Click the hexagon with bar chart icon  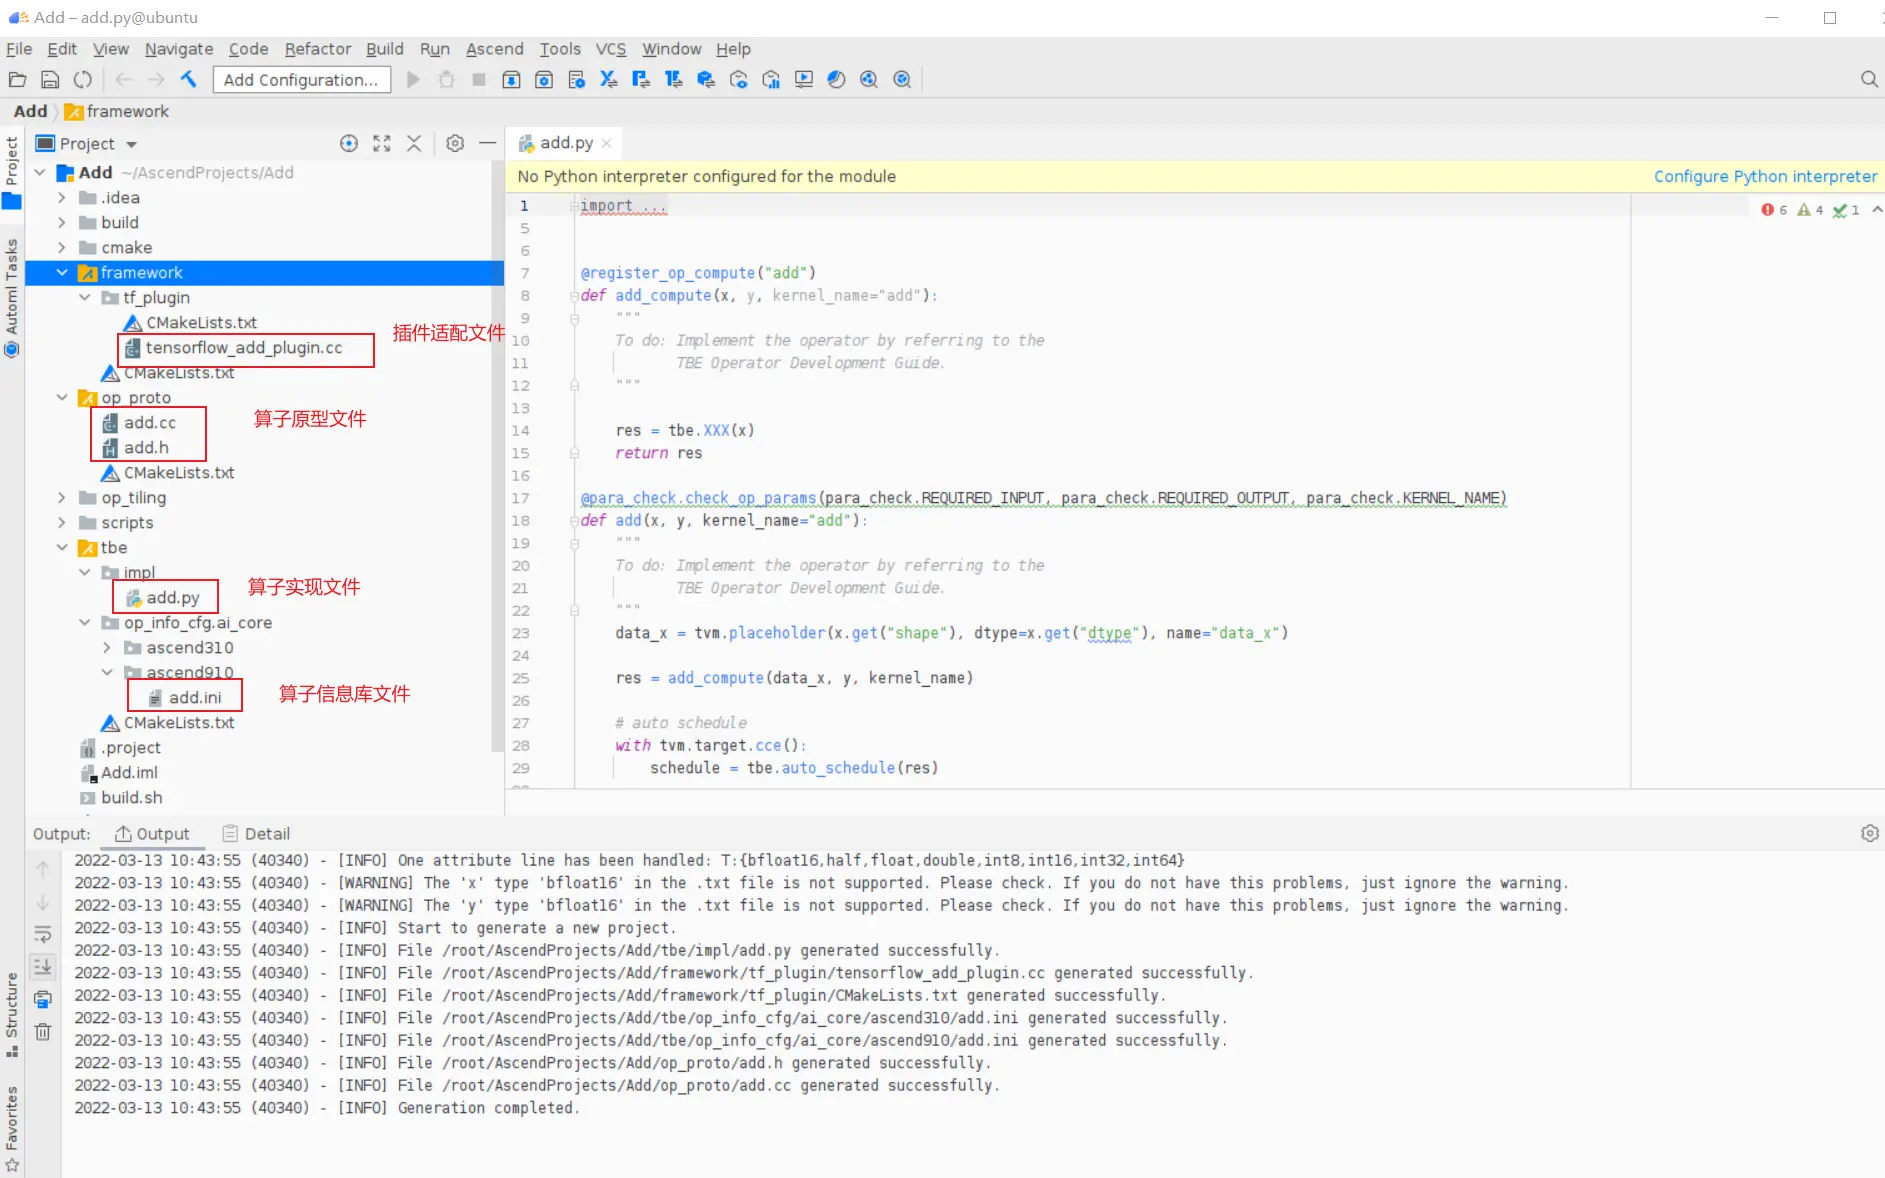(771, 80)
